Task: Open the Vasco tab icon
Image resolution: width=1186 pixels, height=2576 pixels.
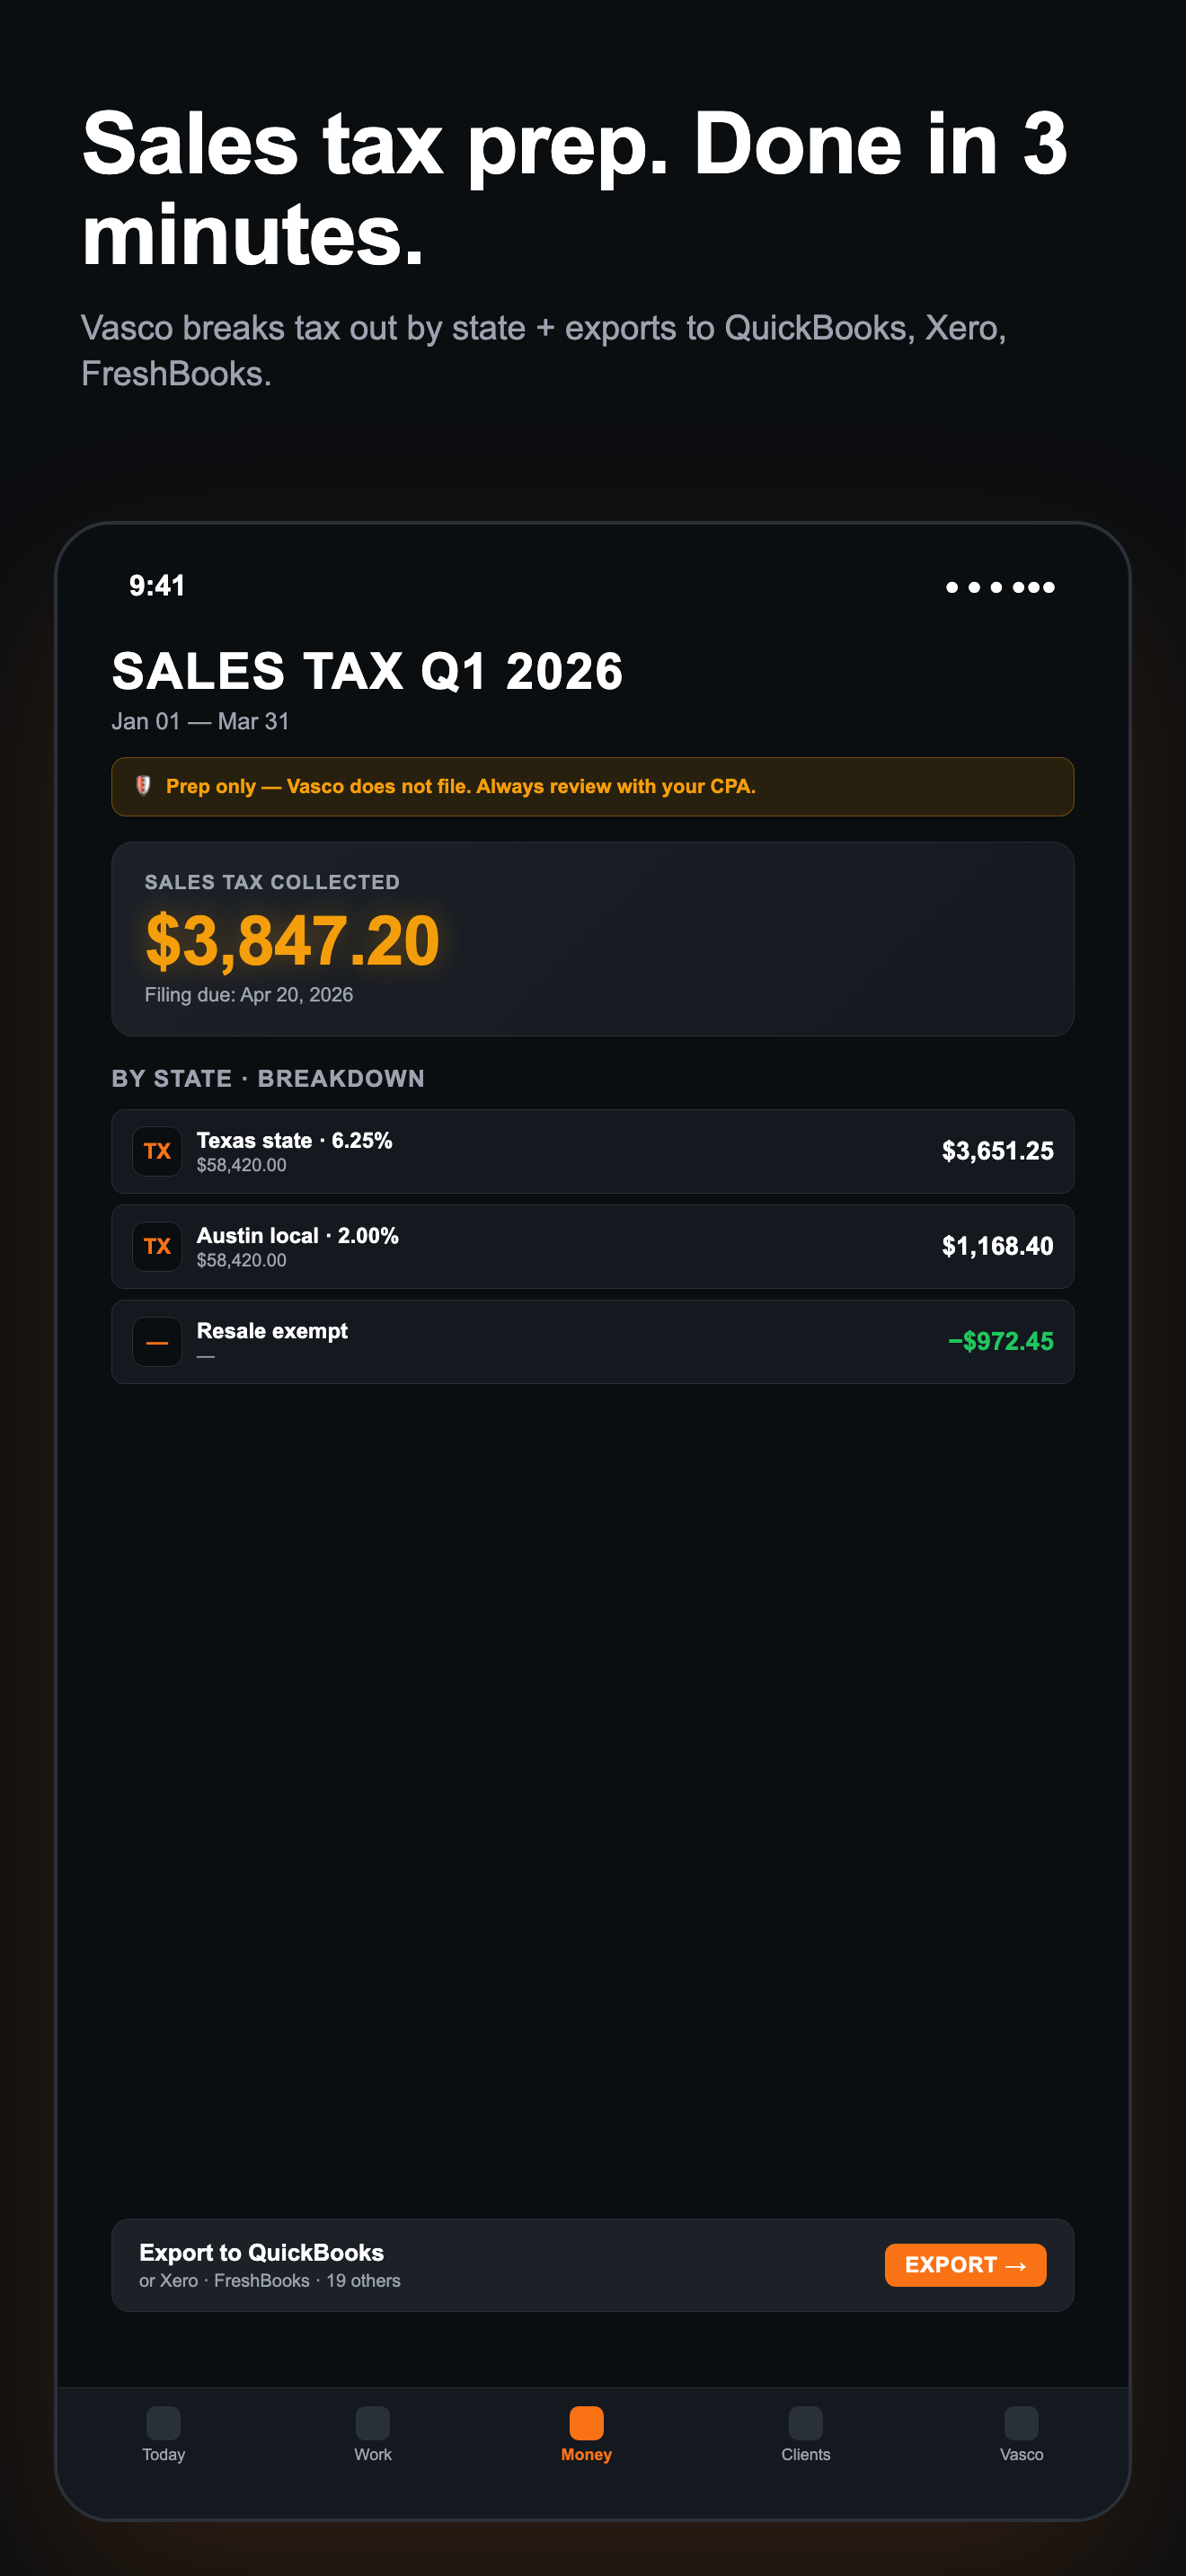Action: coord(1021,2423)
